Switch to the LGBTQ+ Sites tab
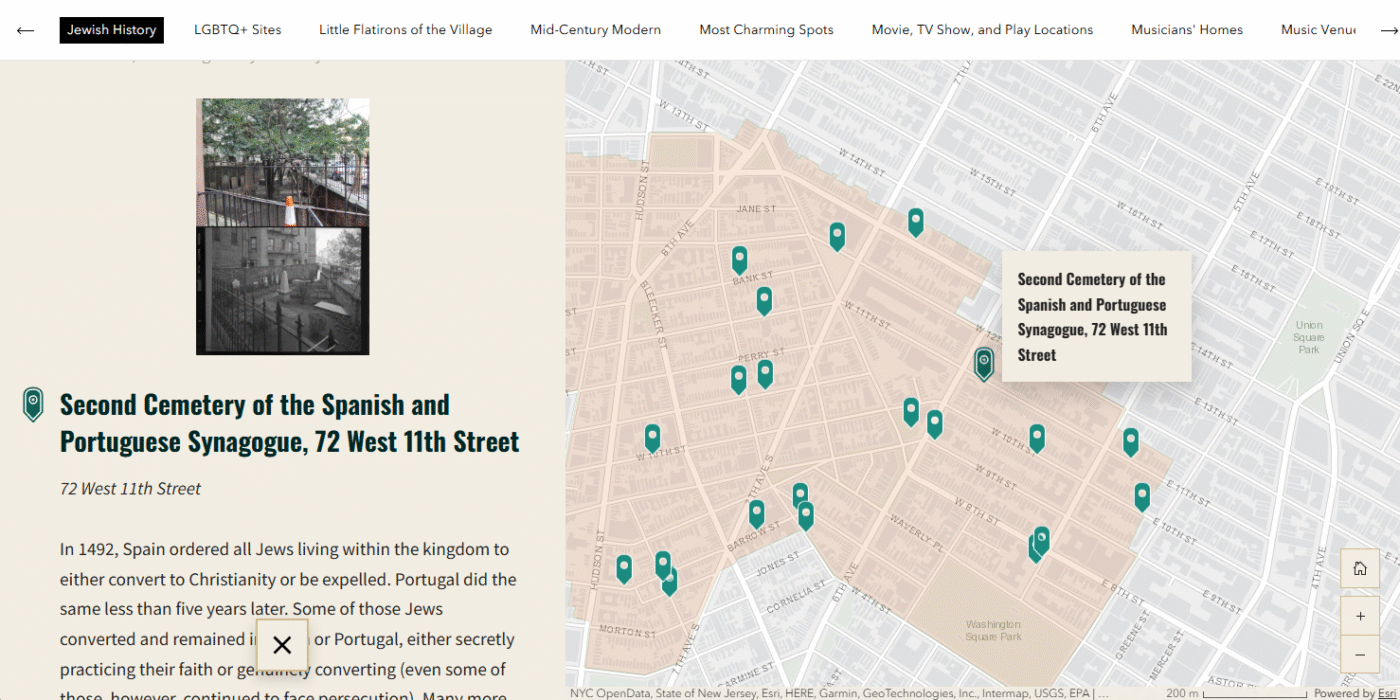Viewport: 1400px width, 700px height. (238, 30)
